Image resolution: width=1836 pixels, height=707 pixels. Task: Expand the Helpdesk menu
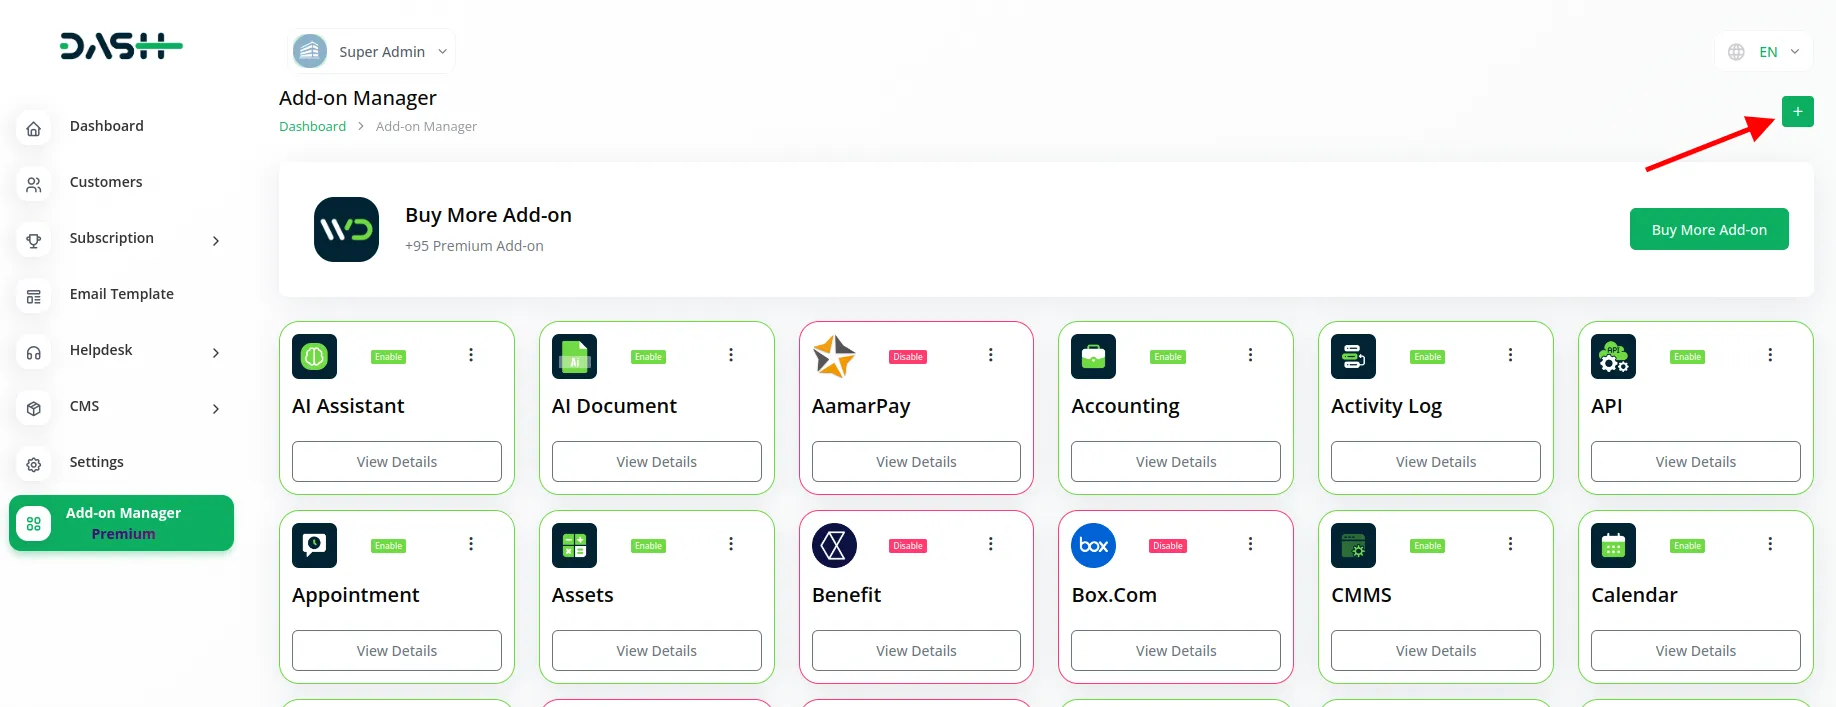(x=120, y=351)
